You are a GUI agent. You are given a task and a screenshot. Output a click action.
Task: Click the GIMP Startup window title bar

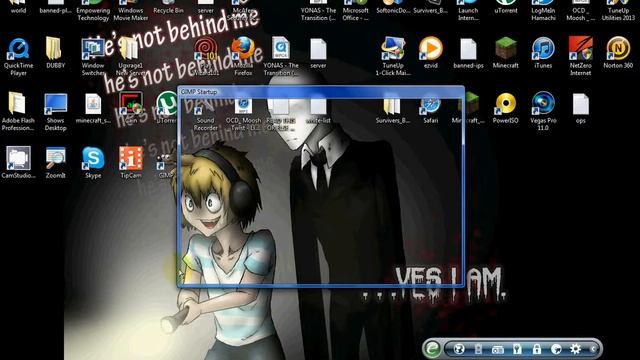pos(321,91)
